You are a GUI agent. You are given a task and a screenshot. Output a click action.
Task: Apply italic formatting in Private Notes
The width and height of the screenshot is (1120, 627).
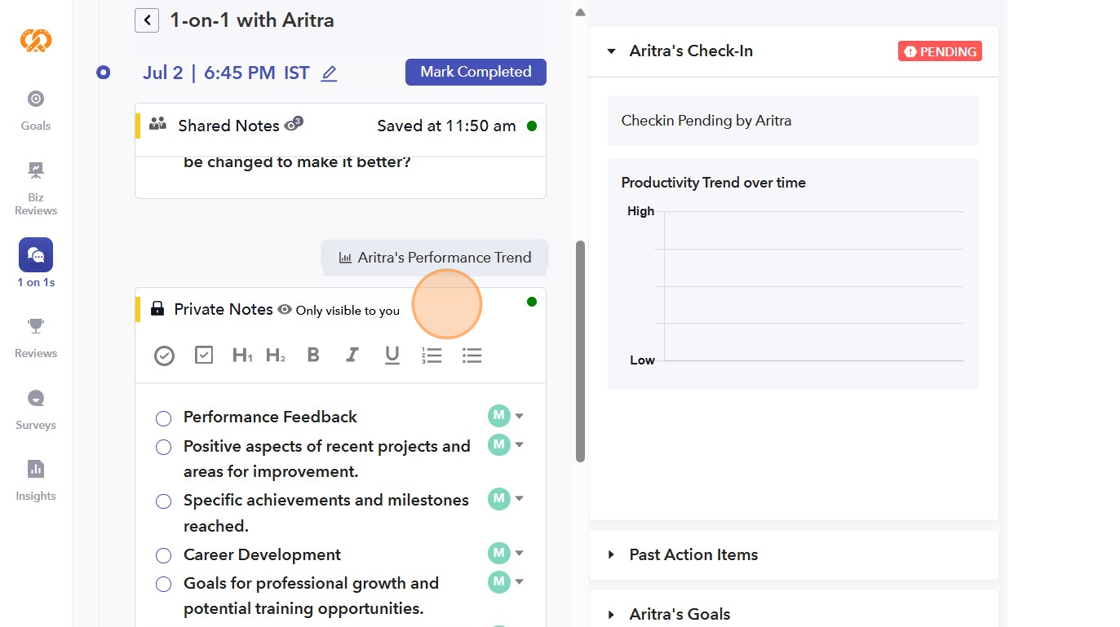click(x=352, y=355)
